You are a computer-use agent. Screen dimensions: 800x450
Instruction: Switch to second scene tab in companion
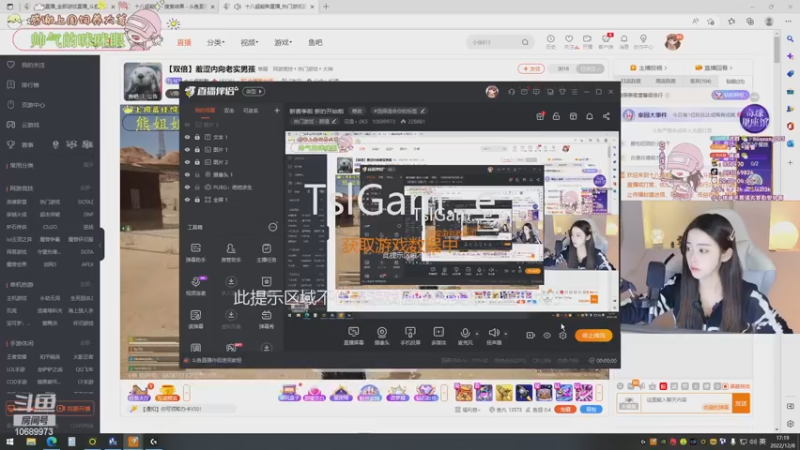[229, 110]
